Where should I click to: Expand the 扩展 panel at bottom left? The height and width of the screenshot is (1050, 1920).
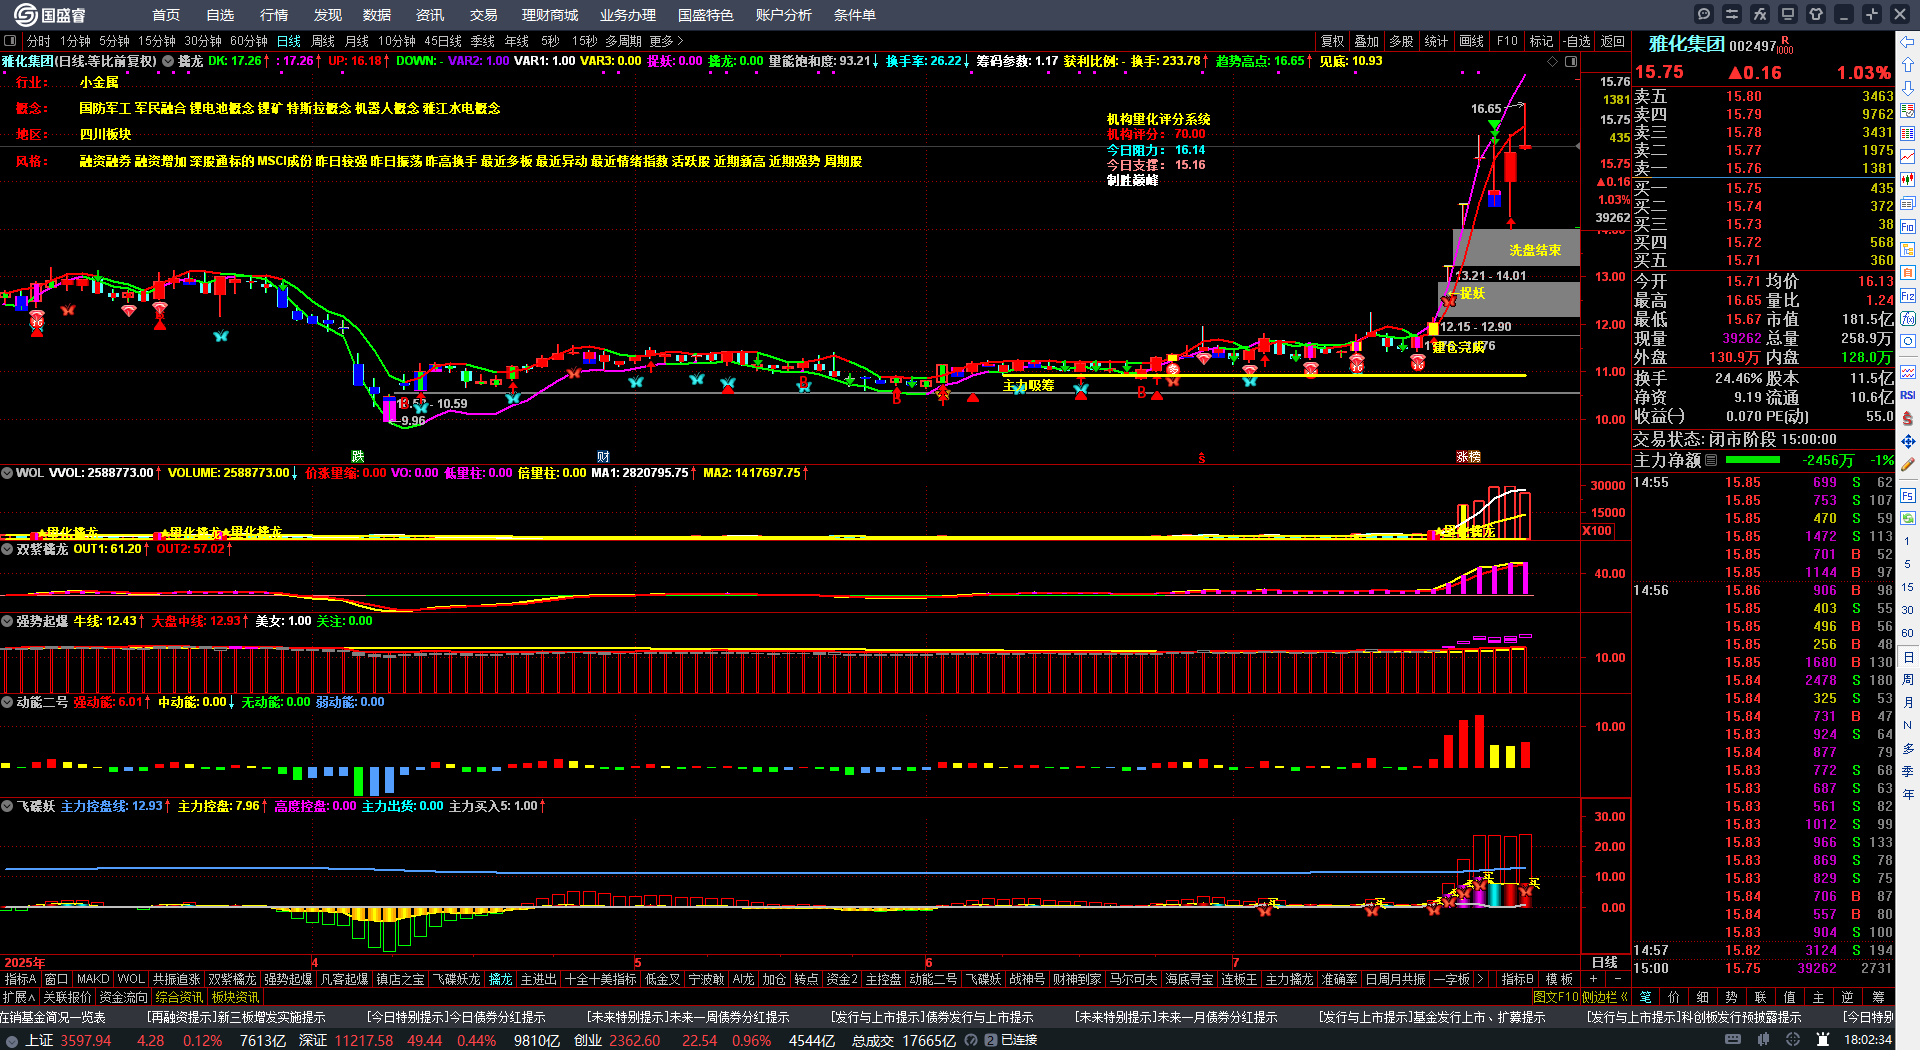coord(19,997)
